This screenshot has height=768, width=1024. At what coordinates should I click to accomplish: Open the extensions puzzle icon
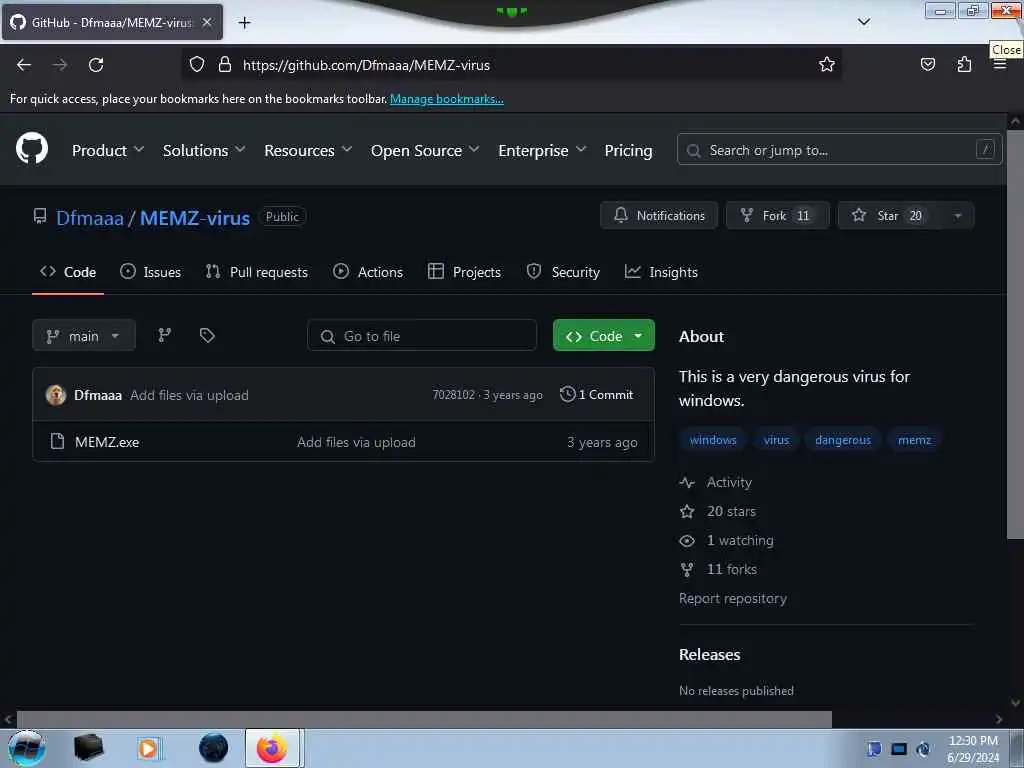(x=964, y=64)
